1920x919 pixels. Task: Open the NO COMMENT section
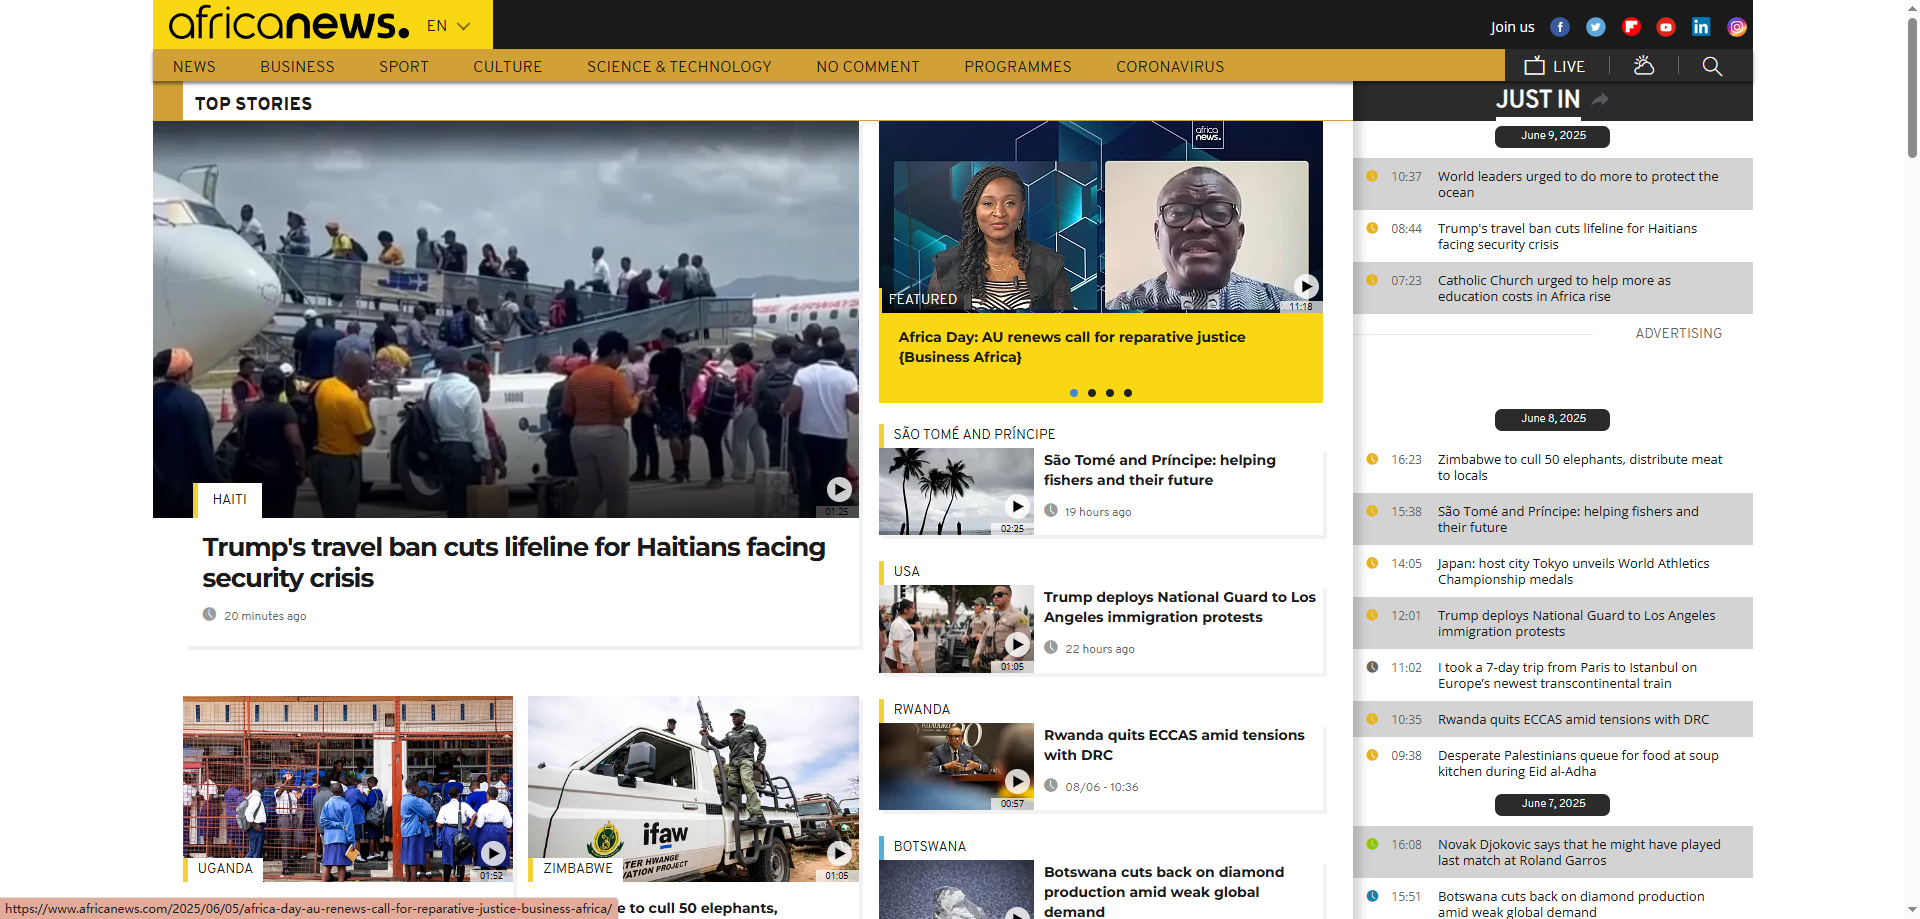click(868, 66)
